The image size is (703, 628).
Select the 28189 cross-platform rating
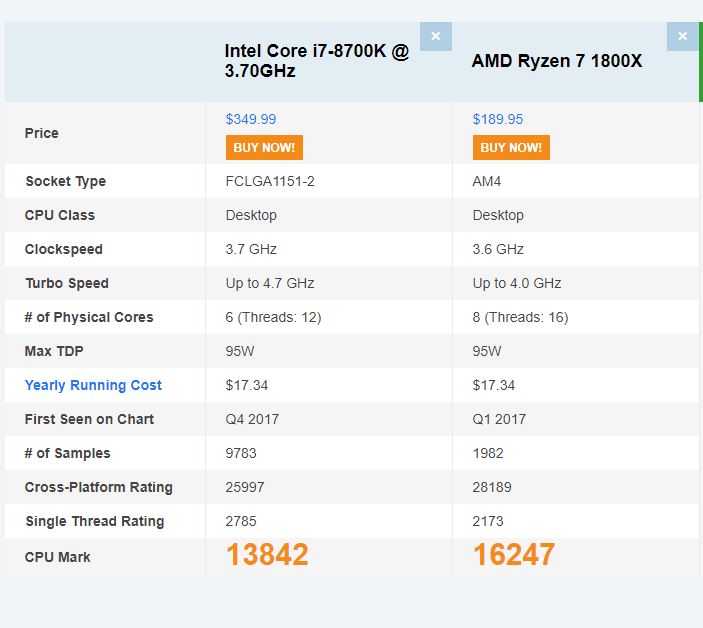tap(492, 487)
